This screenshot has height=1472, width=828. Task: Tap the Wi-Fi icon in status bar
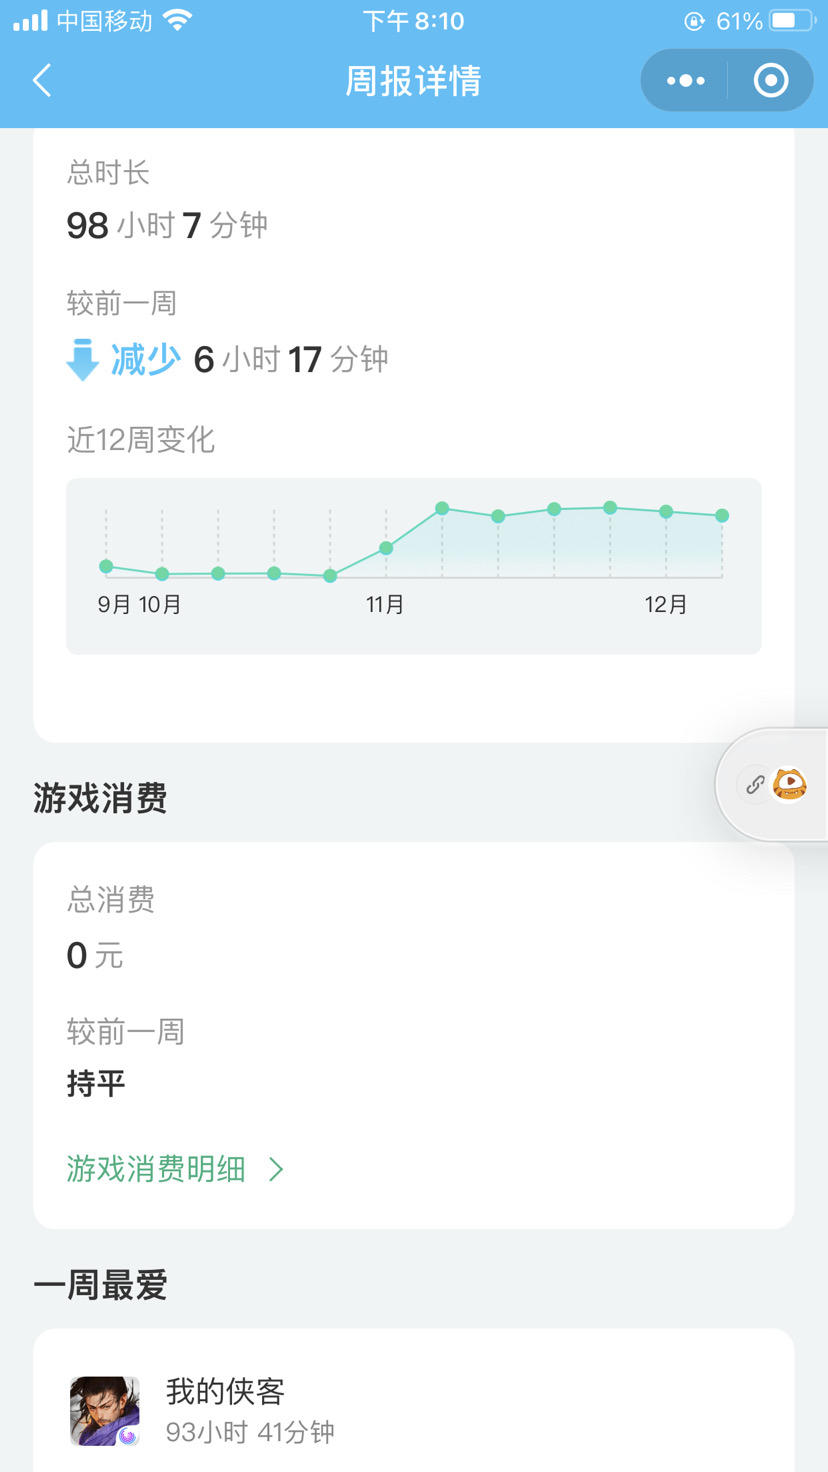coord(178,20)
